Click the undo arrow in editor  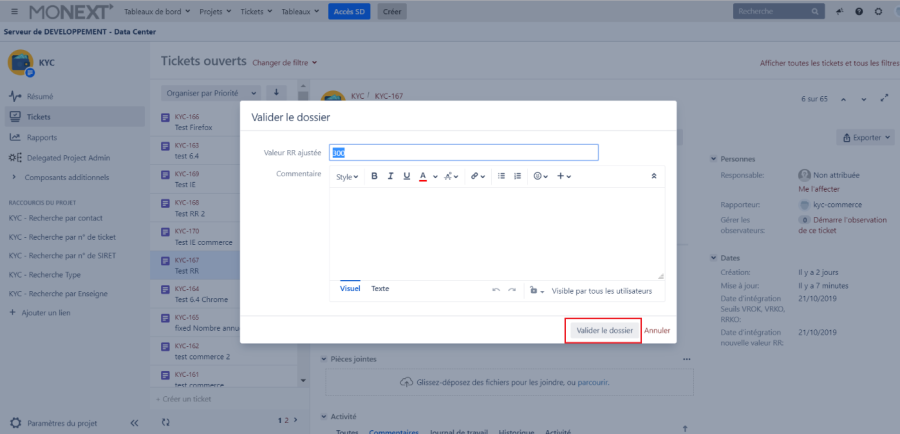pyautogui.click(x=496, y=290)
